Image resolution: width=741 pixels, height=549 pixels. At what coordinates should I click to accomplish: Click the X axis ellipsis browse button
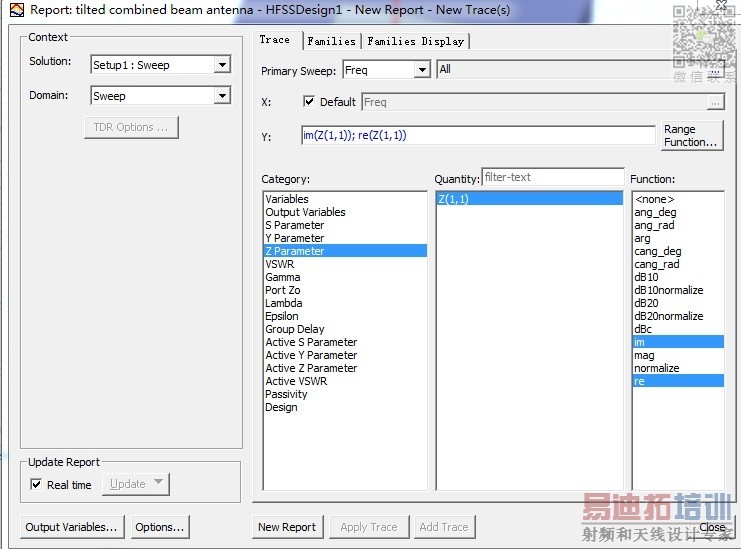point(715,102)
